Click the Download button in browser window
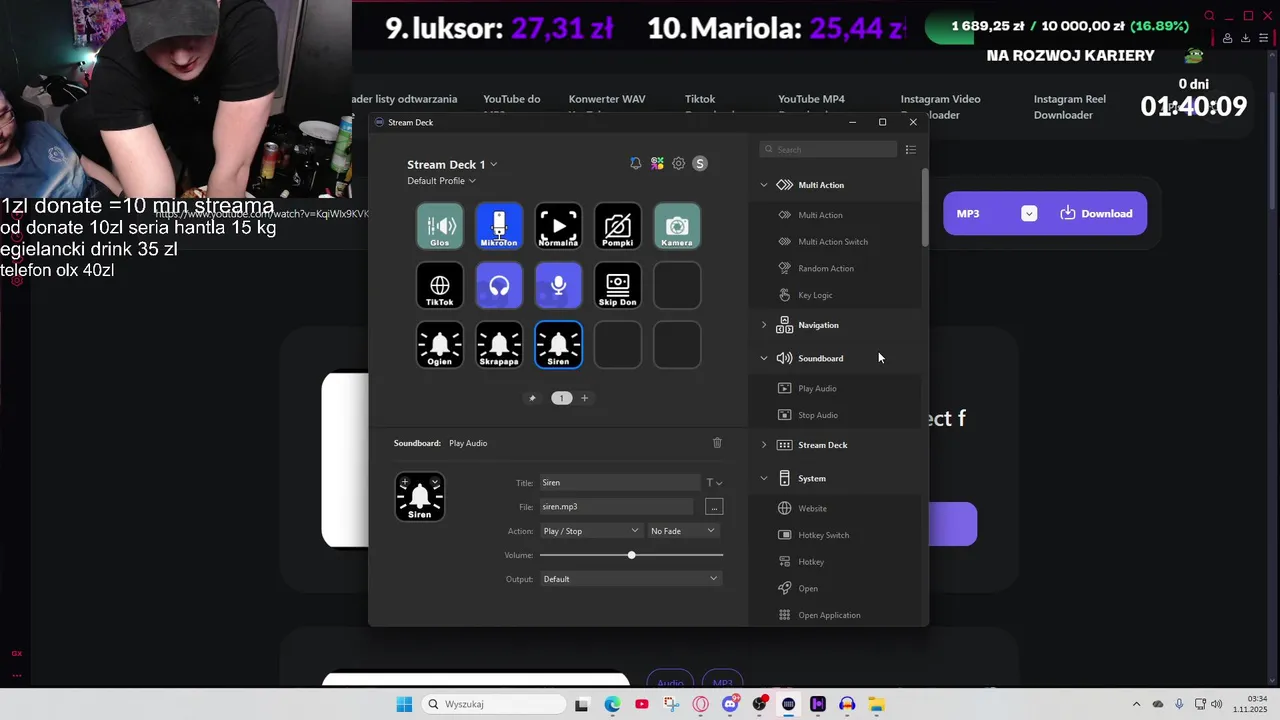 click(x=1096, y=214)
